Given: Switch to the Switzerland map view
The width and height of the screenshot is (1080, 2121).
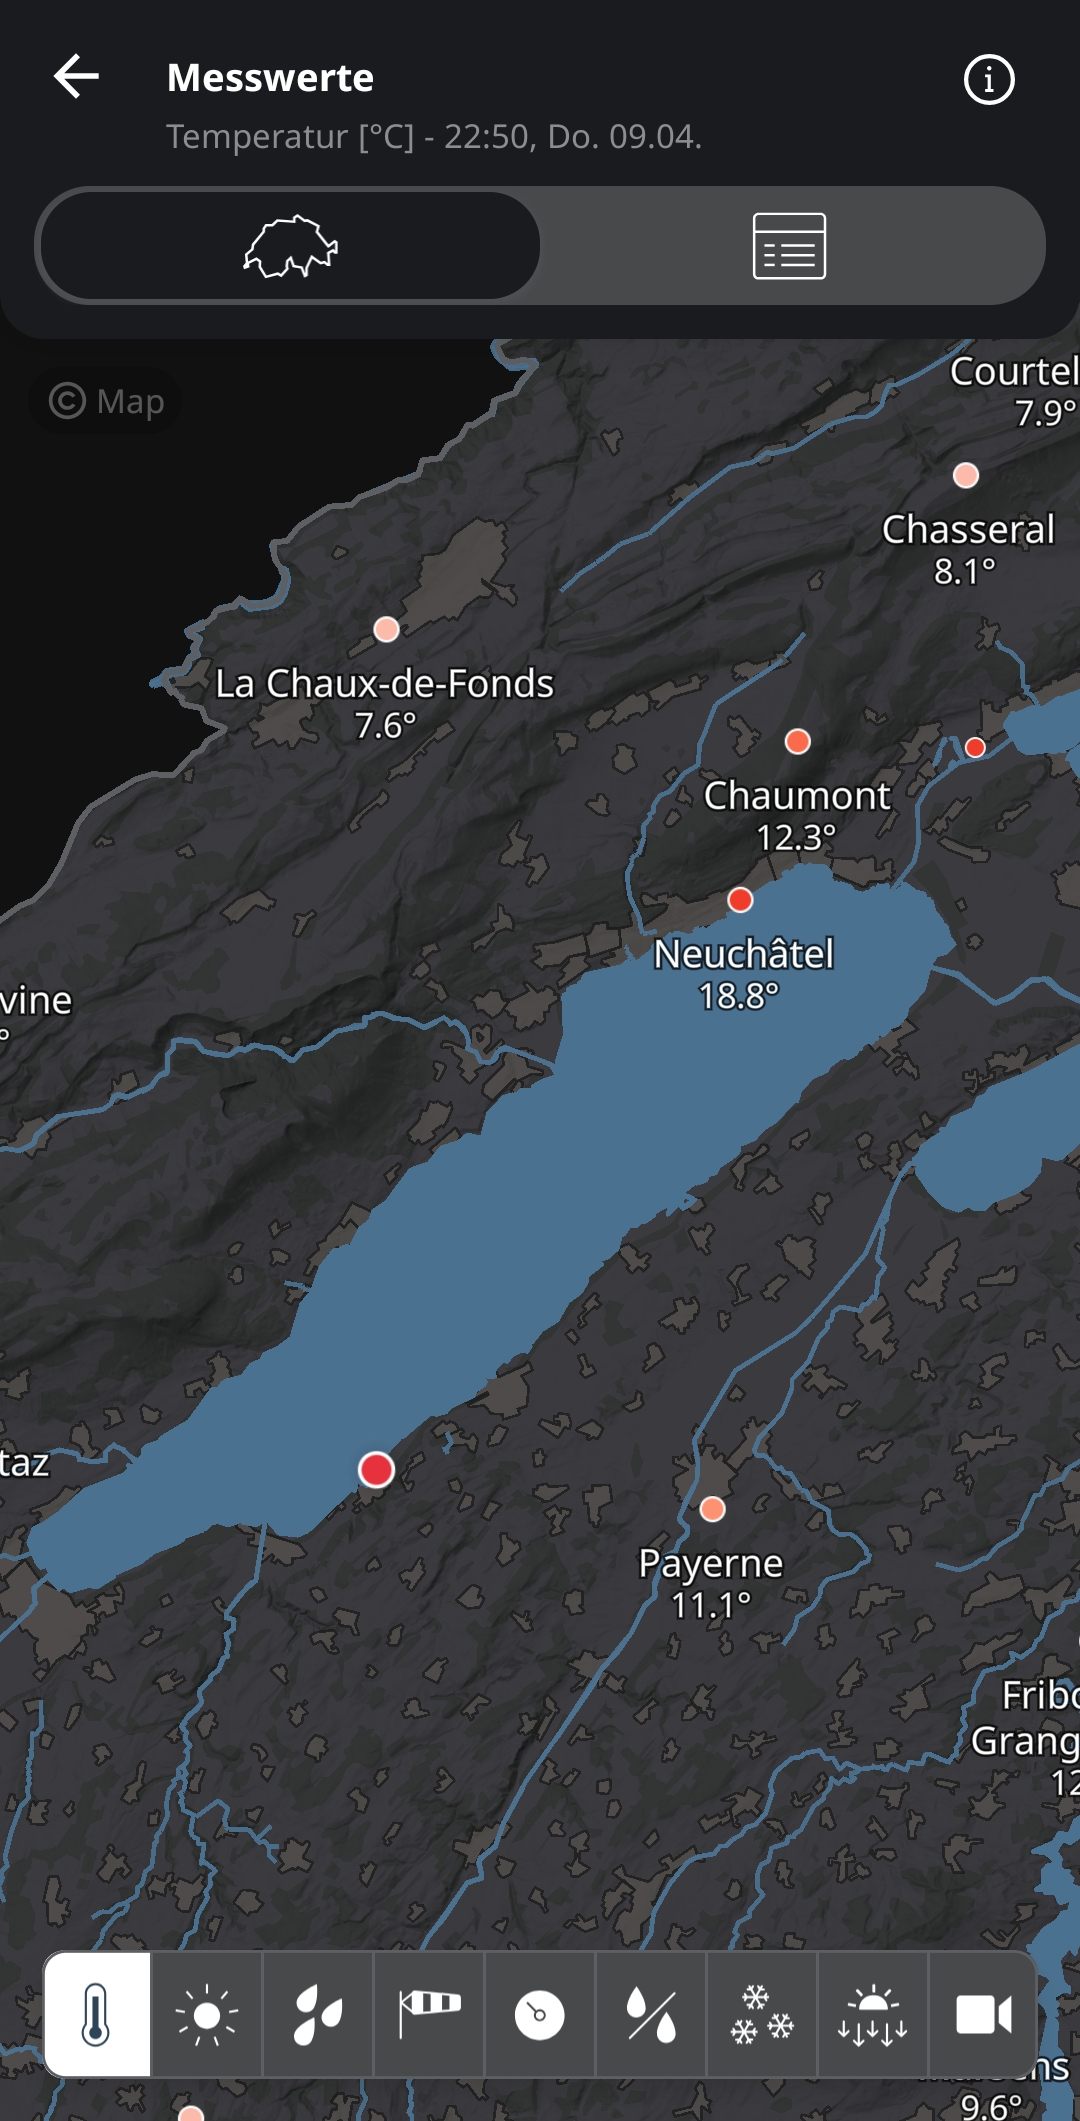Looking at the screenshot, I should tap(290, 246).
